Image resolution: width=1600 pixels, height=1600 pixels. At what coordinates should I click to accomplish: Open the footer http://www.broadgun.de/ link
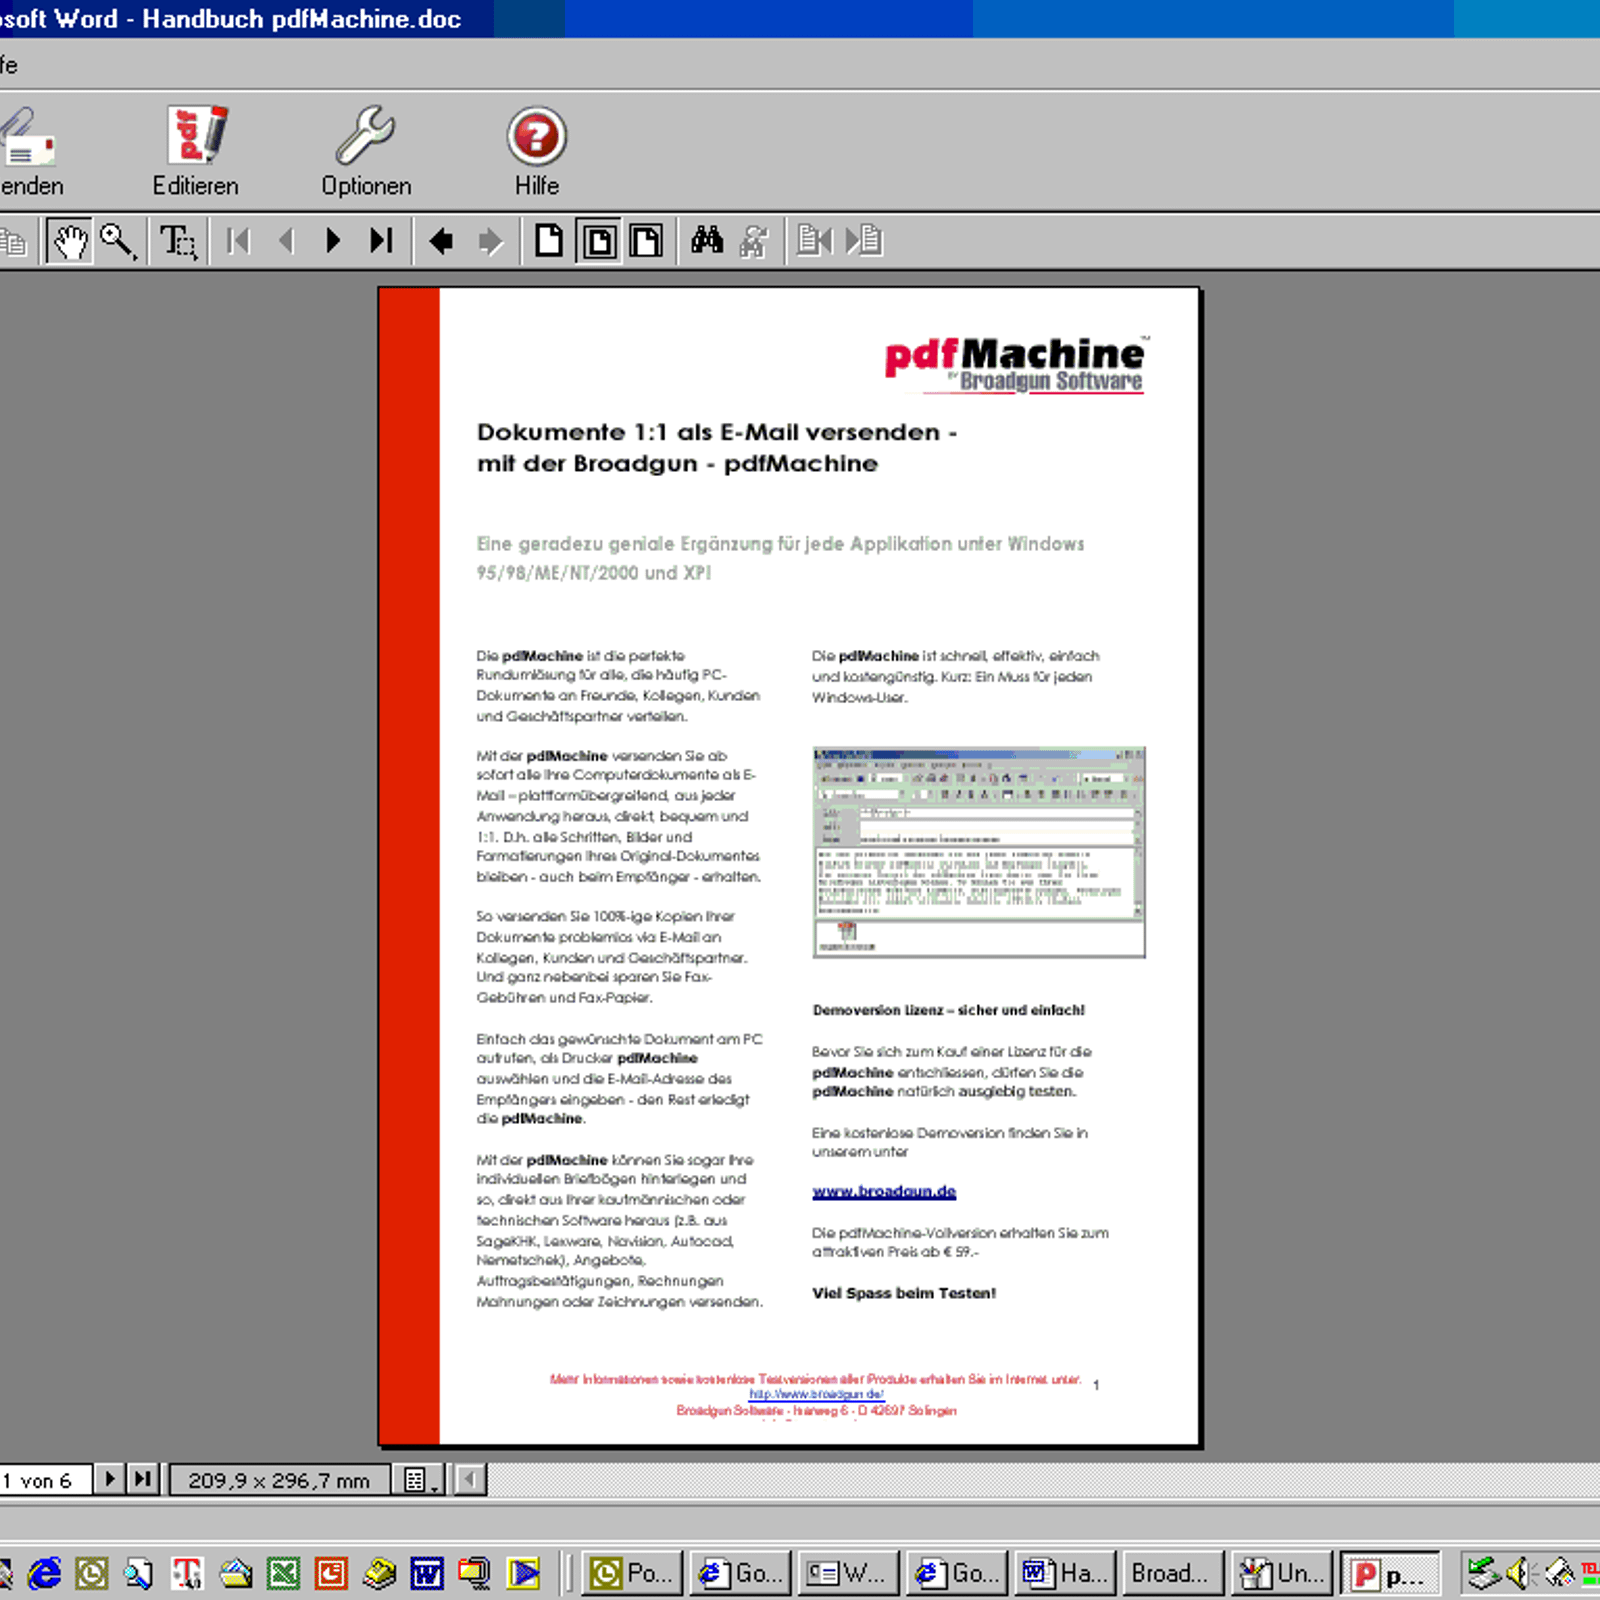coord(816,1394)
